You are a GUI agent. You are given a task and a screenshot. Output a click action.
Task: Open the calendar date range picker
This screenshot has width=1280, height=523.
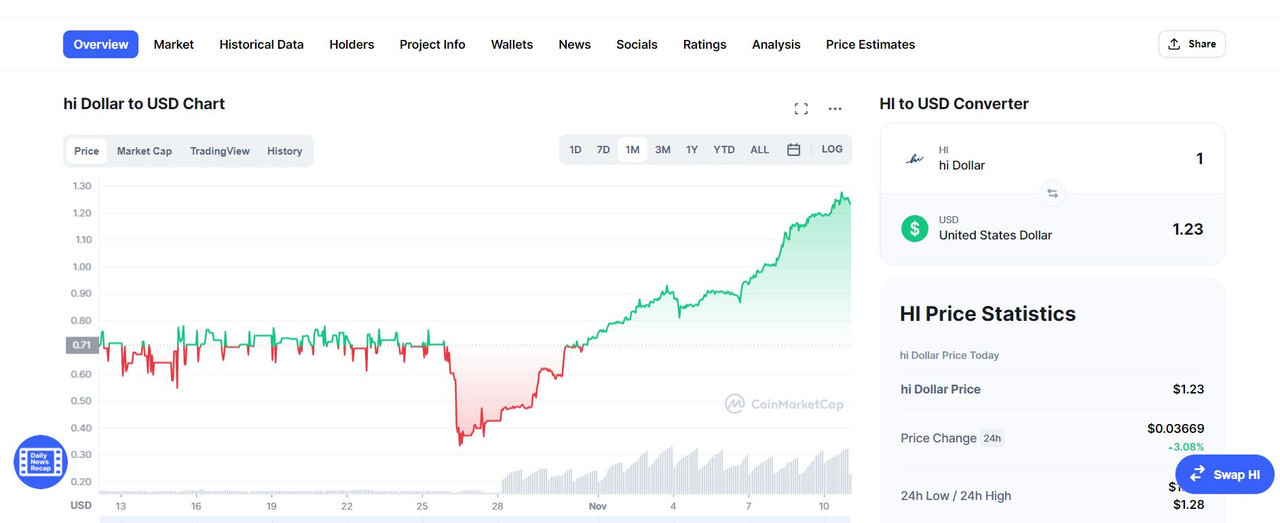tap(794, 150)
